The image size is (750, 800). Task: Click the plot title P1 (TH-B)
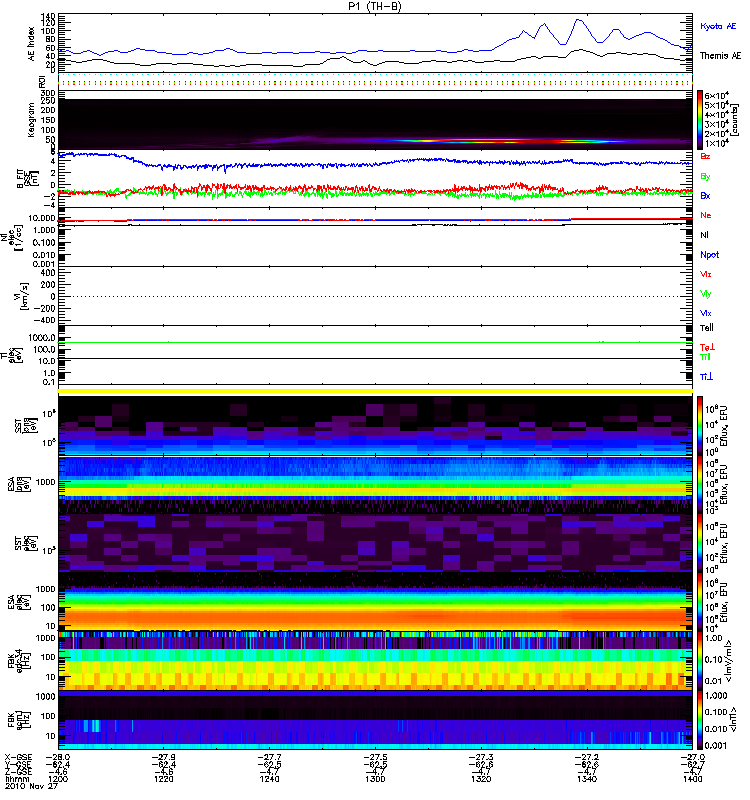[x=375, y=6]
